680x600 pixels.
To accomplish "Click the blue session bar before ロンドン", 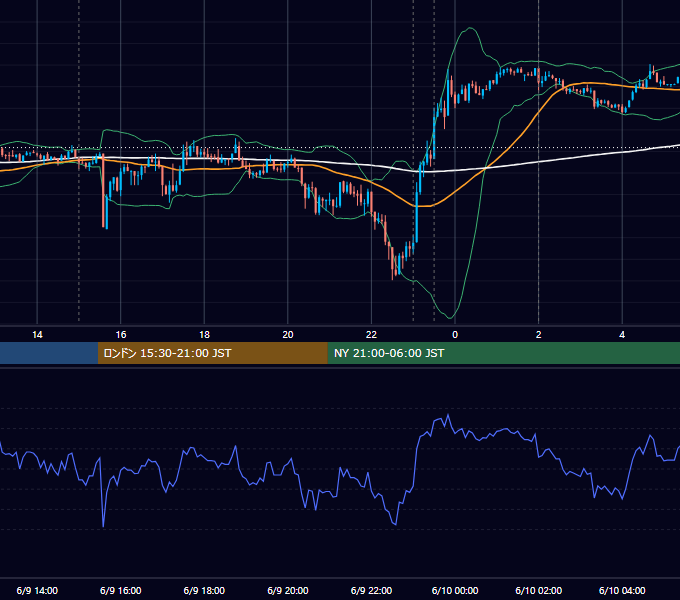I will [49, 353].
